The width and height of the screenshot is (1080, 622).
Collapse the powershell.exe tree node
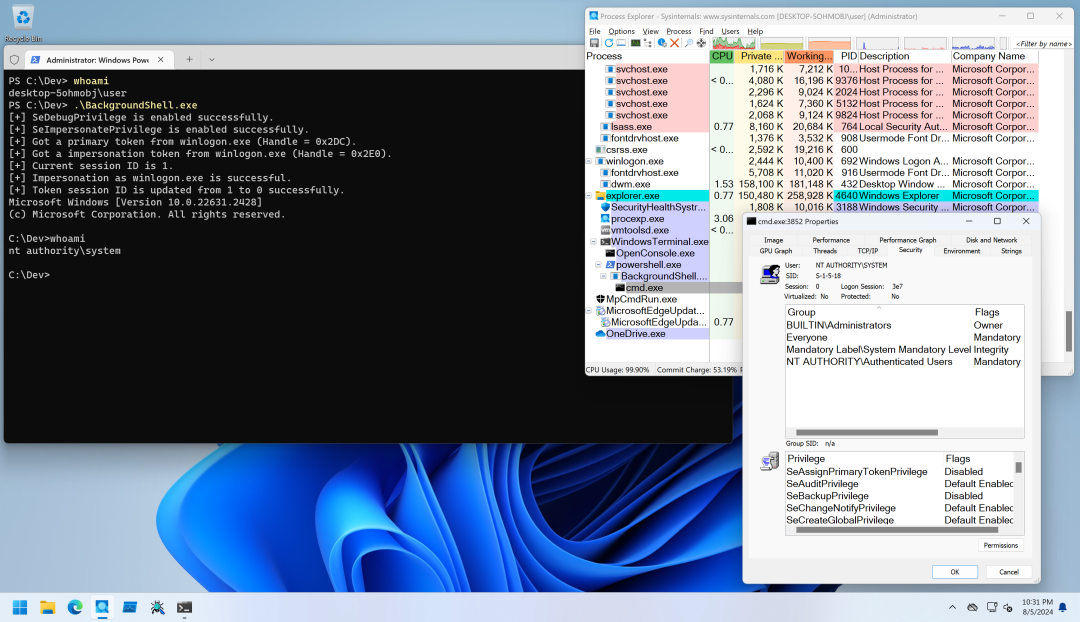click(x=599, y=265)
